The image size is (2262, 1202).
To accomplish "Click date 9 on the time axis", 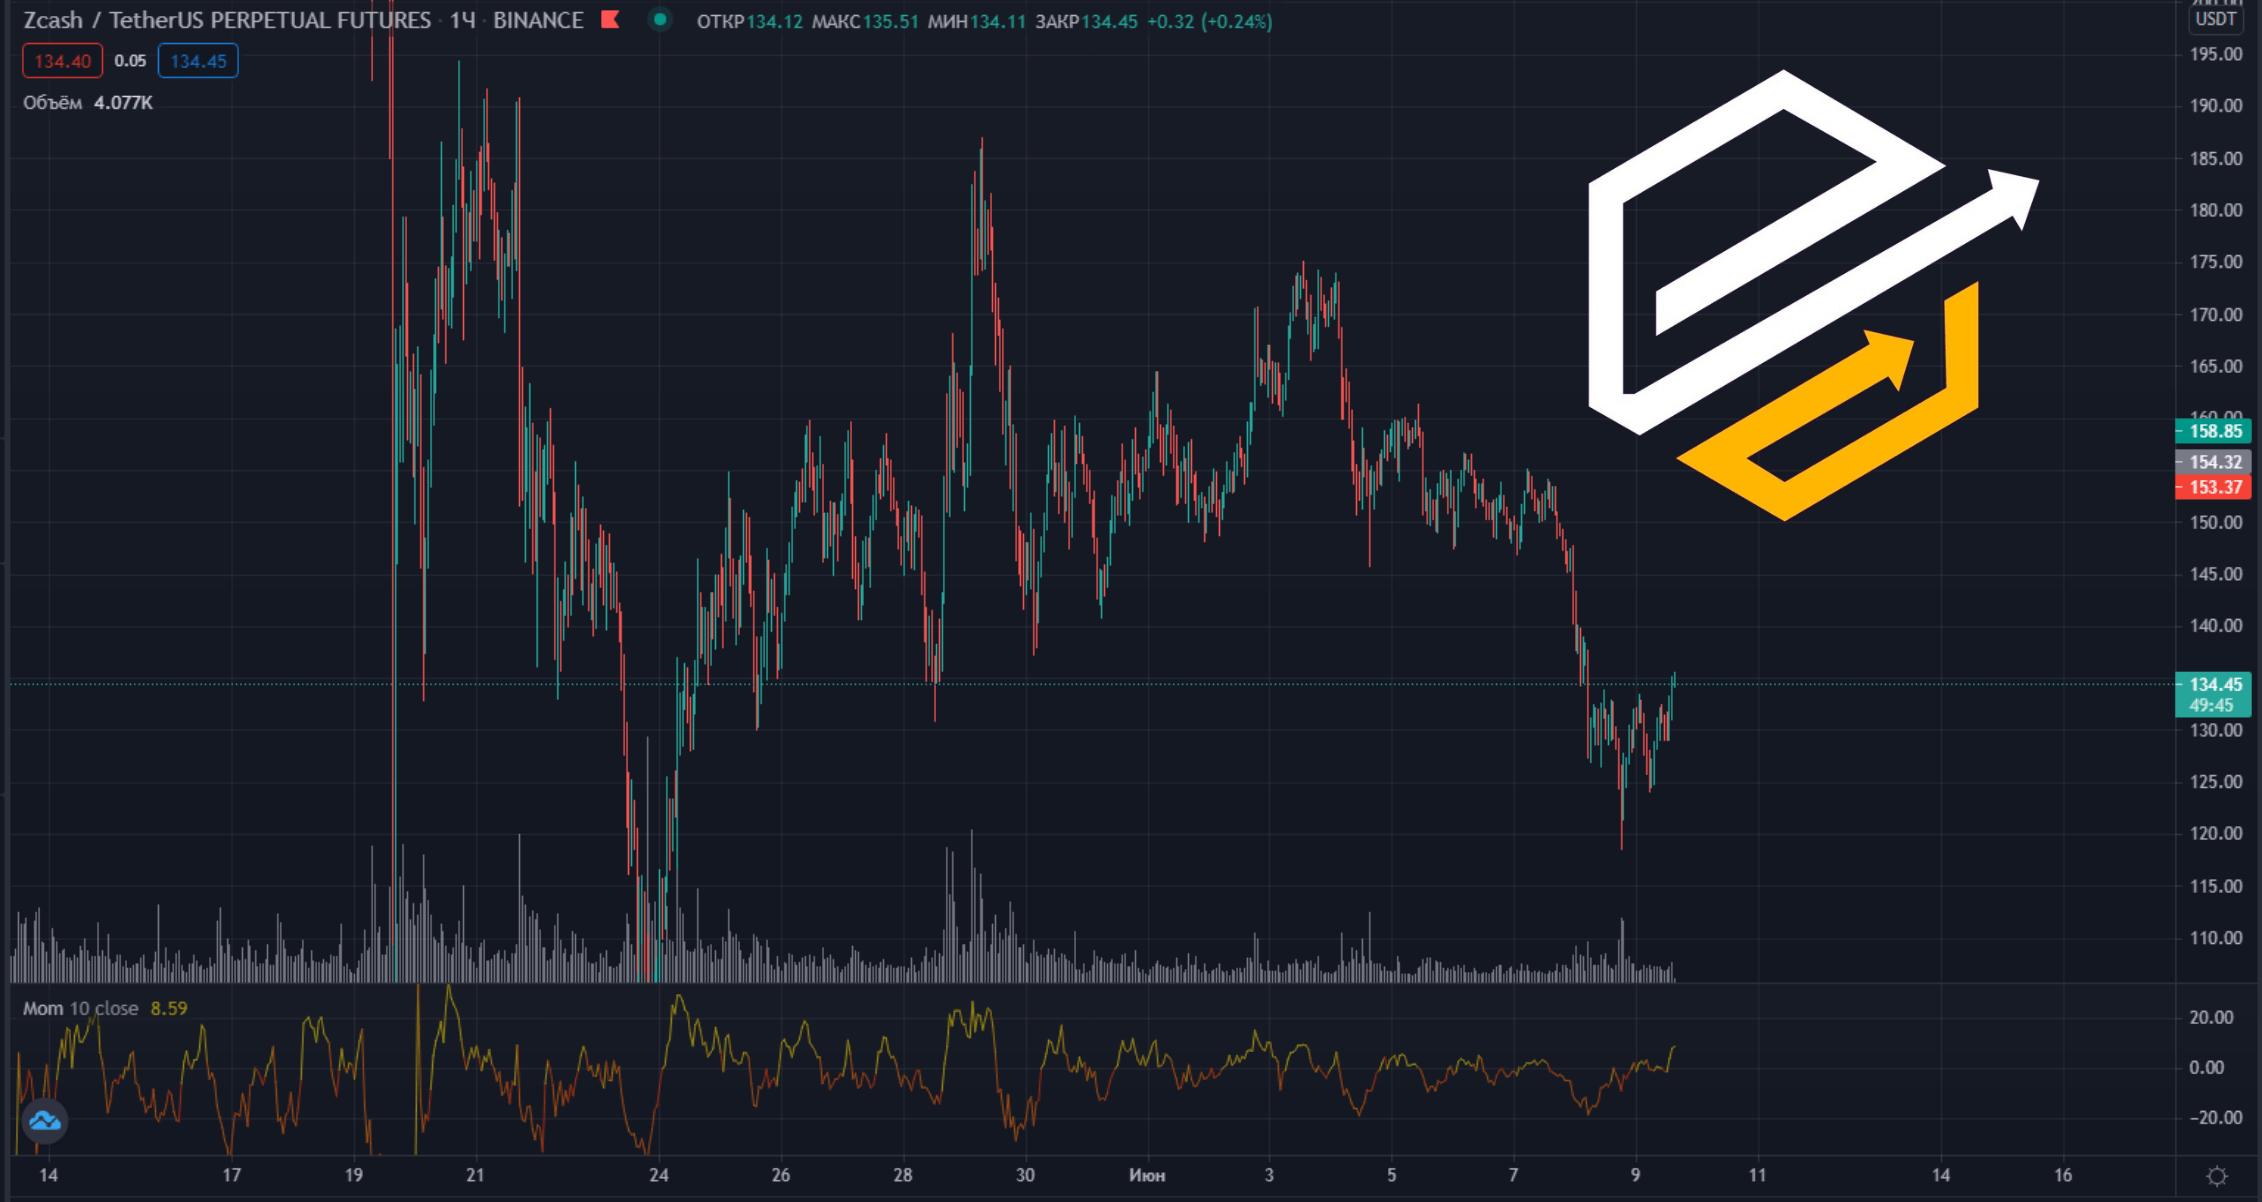I will click(x=1635, y=1175).
